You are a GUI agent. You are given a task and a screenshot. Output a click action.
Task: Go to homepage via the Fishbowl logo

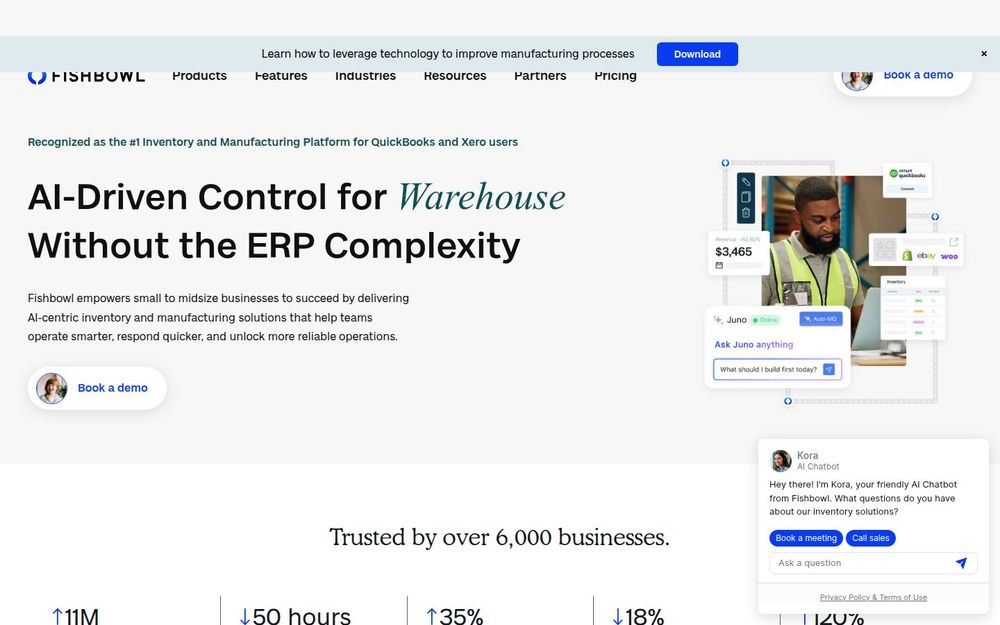[86, 76]
